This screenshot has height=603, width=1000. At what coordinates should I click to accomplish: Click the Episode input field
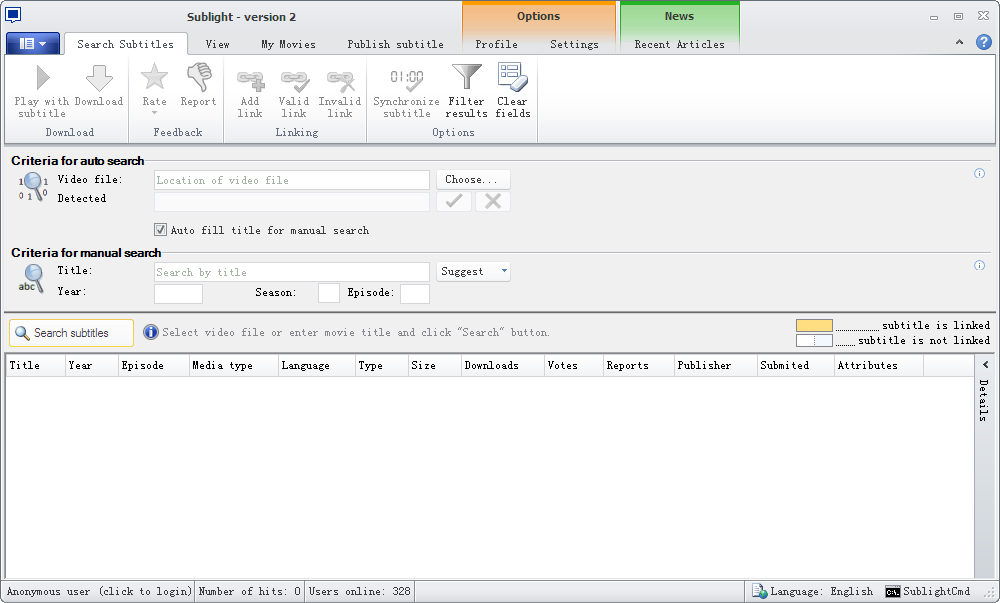pos(415,294)
